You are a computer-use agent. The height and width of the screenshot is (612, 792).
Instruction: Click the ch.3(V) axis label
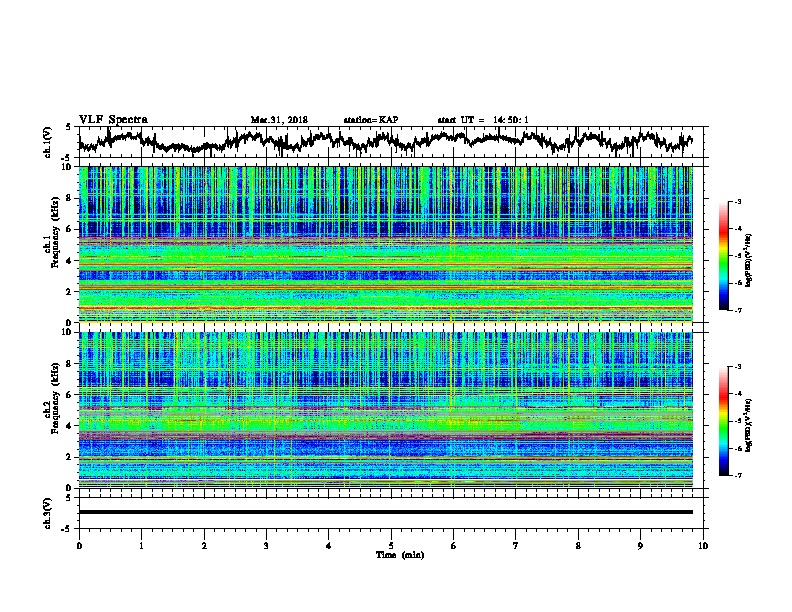(x=48, y=513)
